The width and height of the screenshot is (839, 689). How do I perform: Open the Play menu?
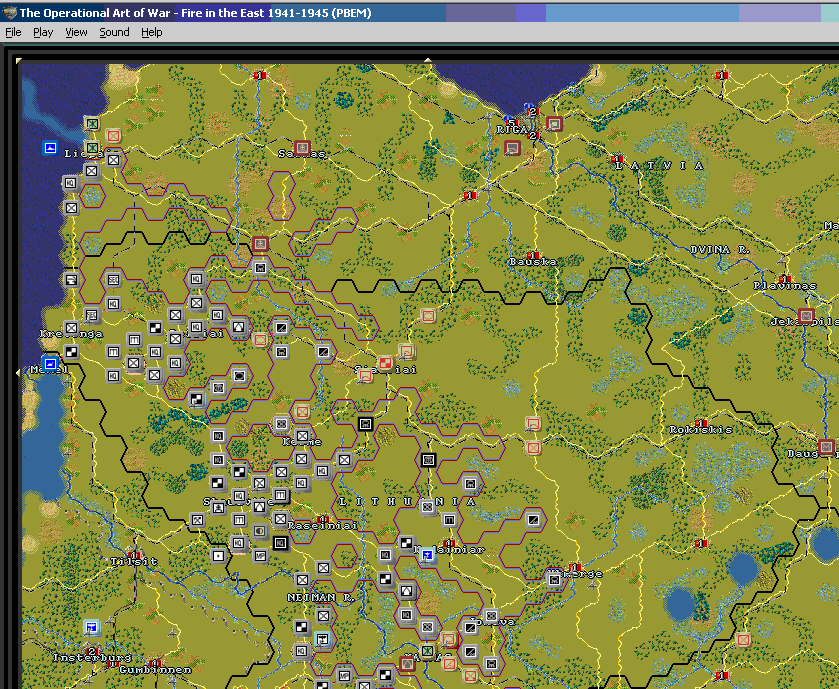tap(43, 33)
